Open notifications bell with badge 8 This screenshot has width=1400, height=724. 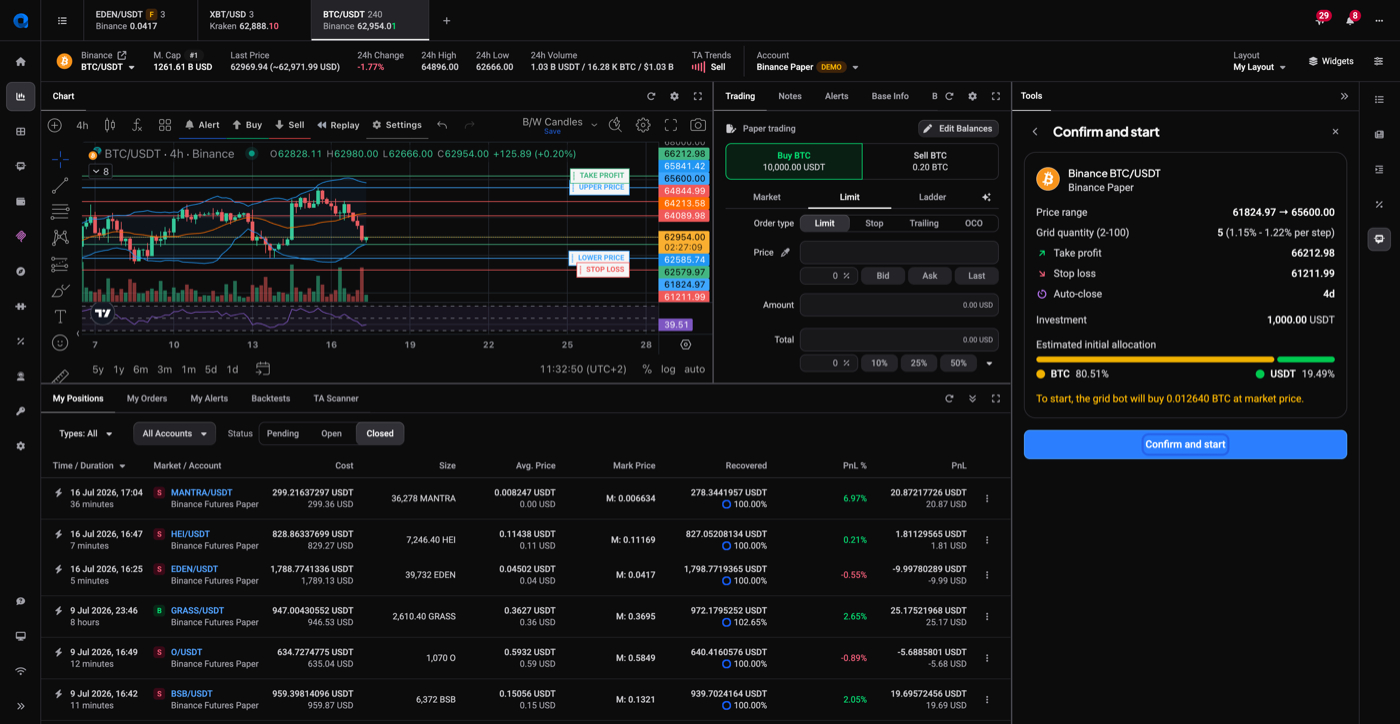pos(1350,20)
